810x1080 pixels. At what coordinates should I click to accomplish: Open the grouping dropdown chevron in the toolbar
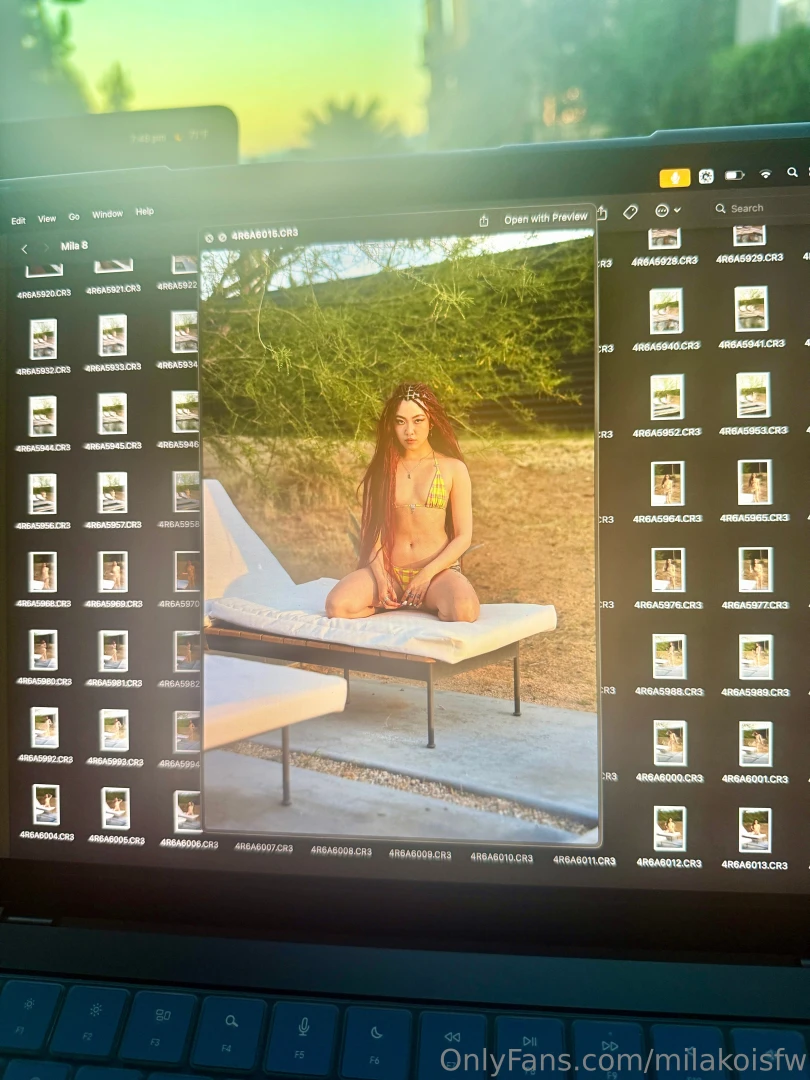(675, 210)
